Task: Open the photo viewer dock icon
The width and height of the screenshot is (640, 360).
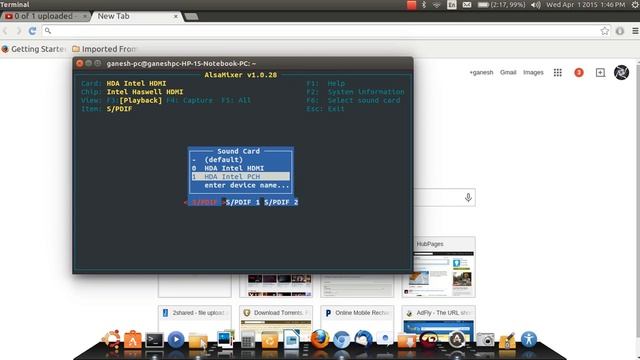Action: pos(225,339)
